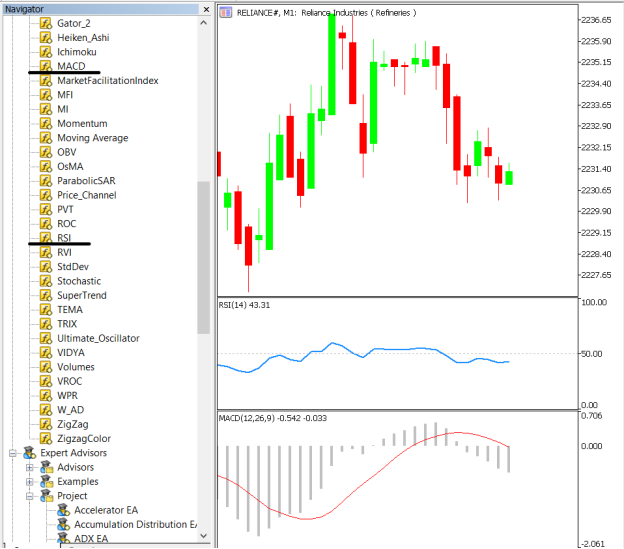Image resolution: width=624 pixels, height=549 pixels.
Task: Click the RVI indicator icon
Action: pyautogui.click(x=46, y=253)
